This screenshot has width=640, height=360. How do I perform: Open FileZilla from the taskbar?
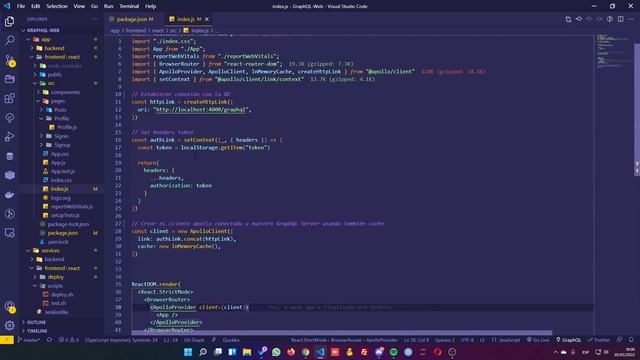point(364,352)
